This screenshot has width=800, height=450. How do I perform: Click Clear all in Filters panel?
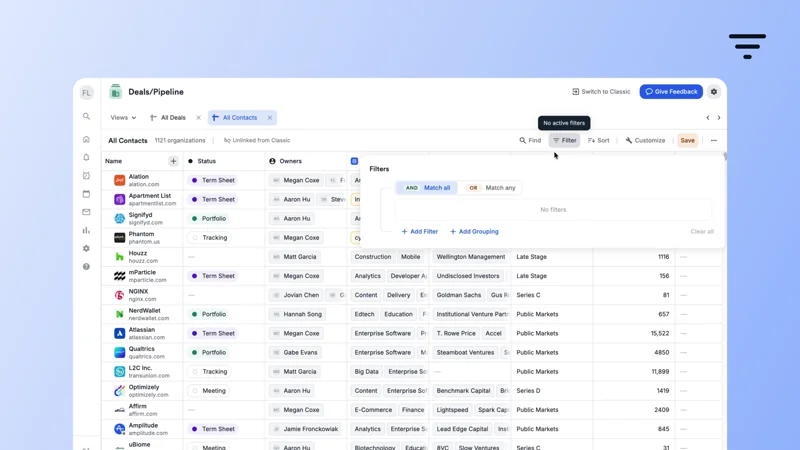[702, 232]
